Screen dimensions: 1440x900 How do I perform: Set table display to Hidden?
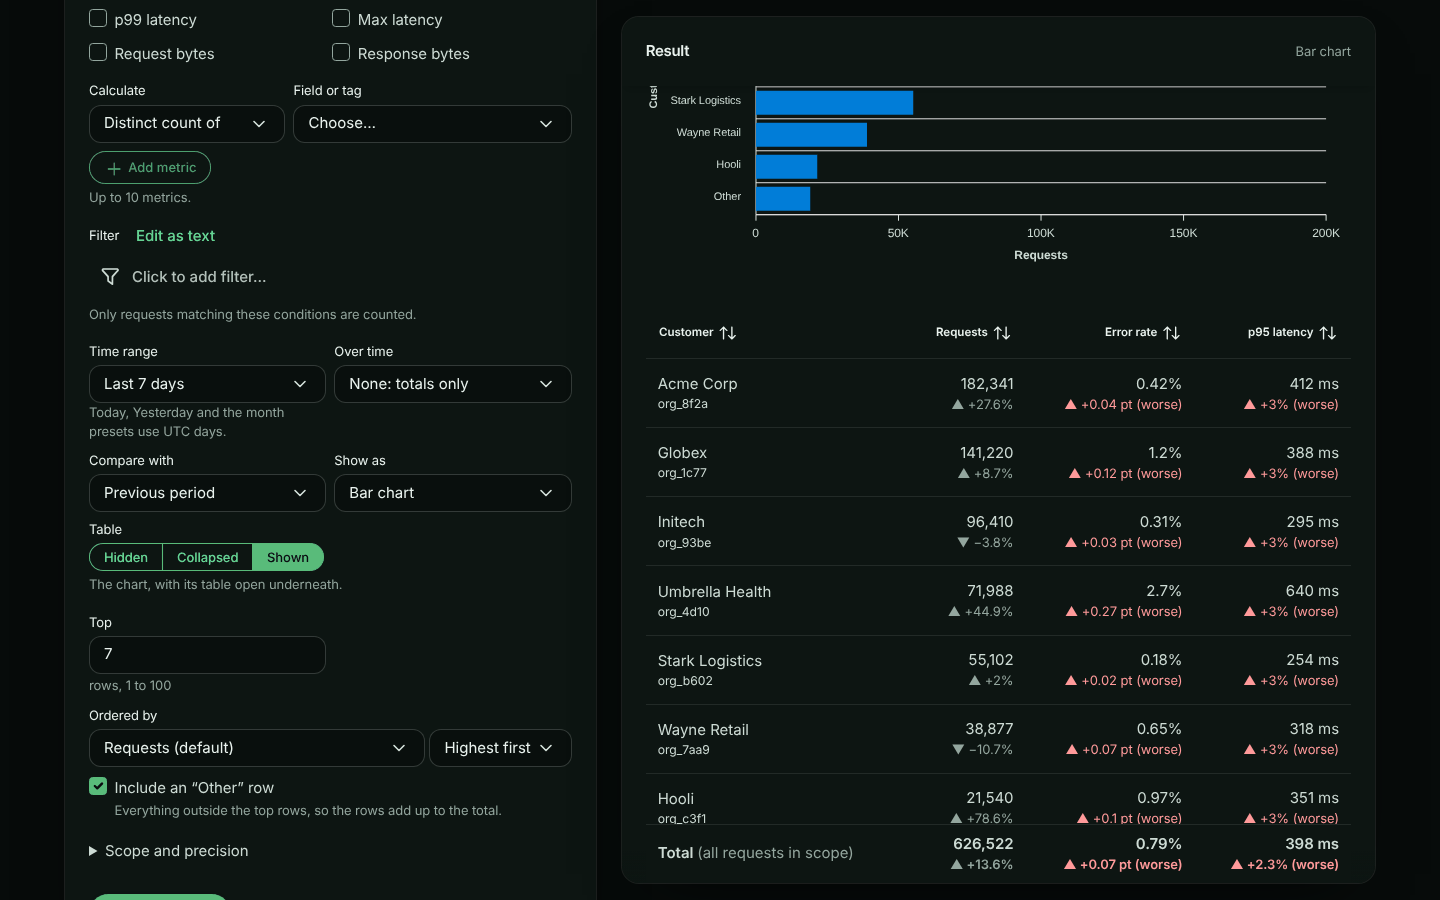(x=126, y=557)
